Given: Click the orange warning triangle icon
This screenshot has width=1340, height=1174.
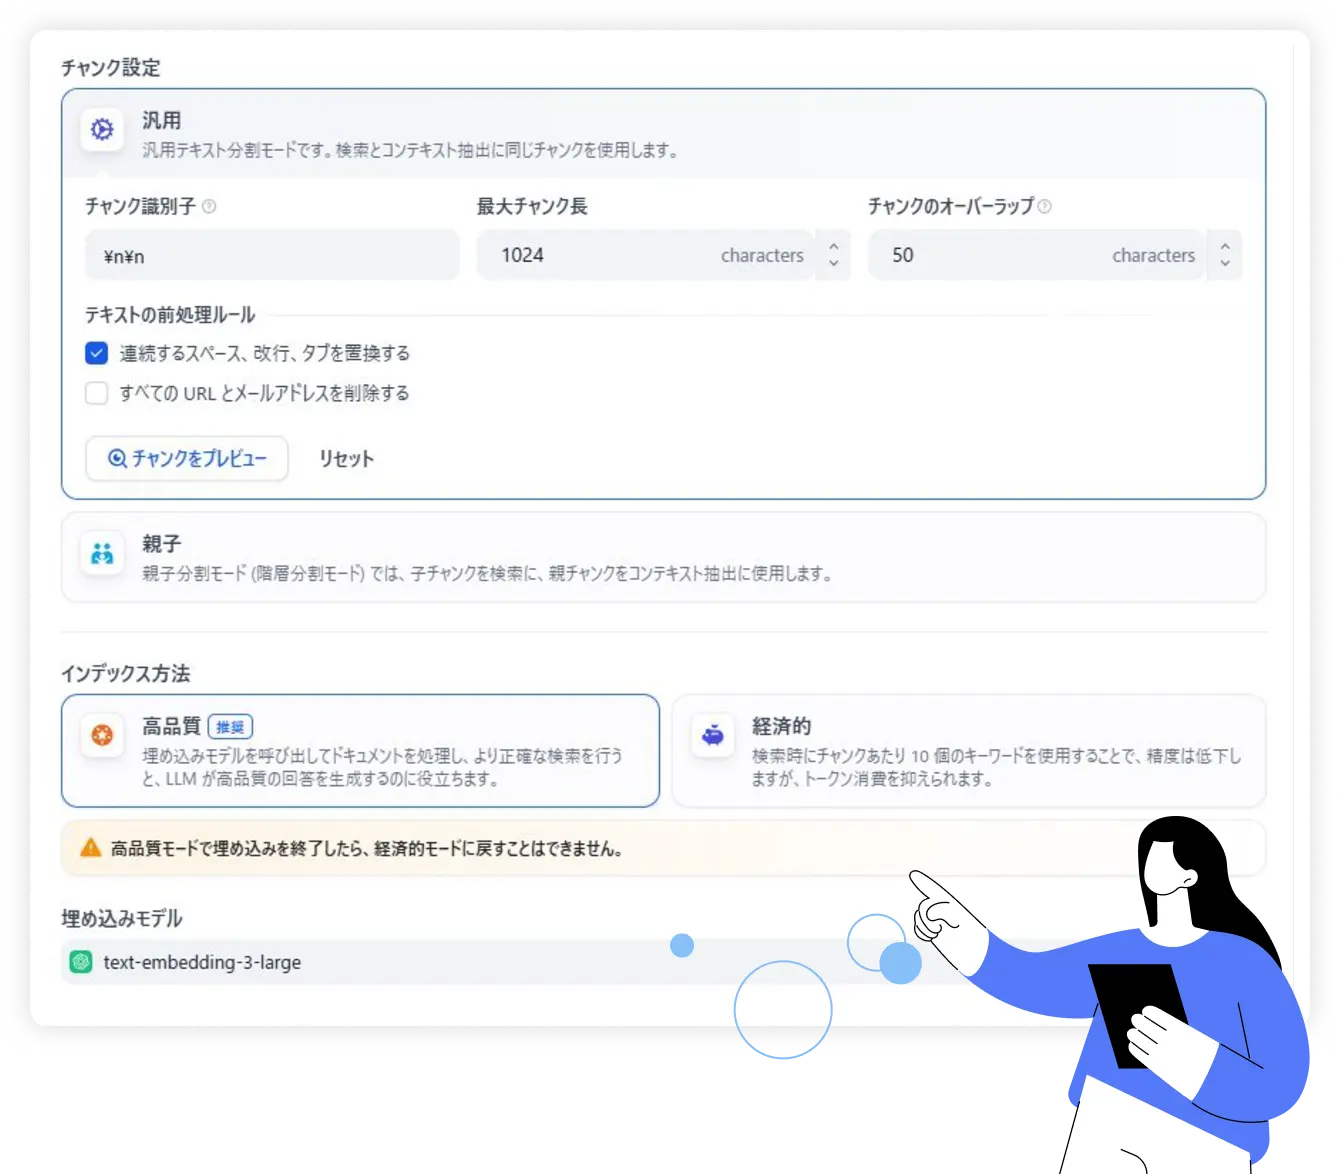Looking at the screenshot, I should 91,848.
